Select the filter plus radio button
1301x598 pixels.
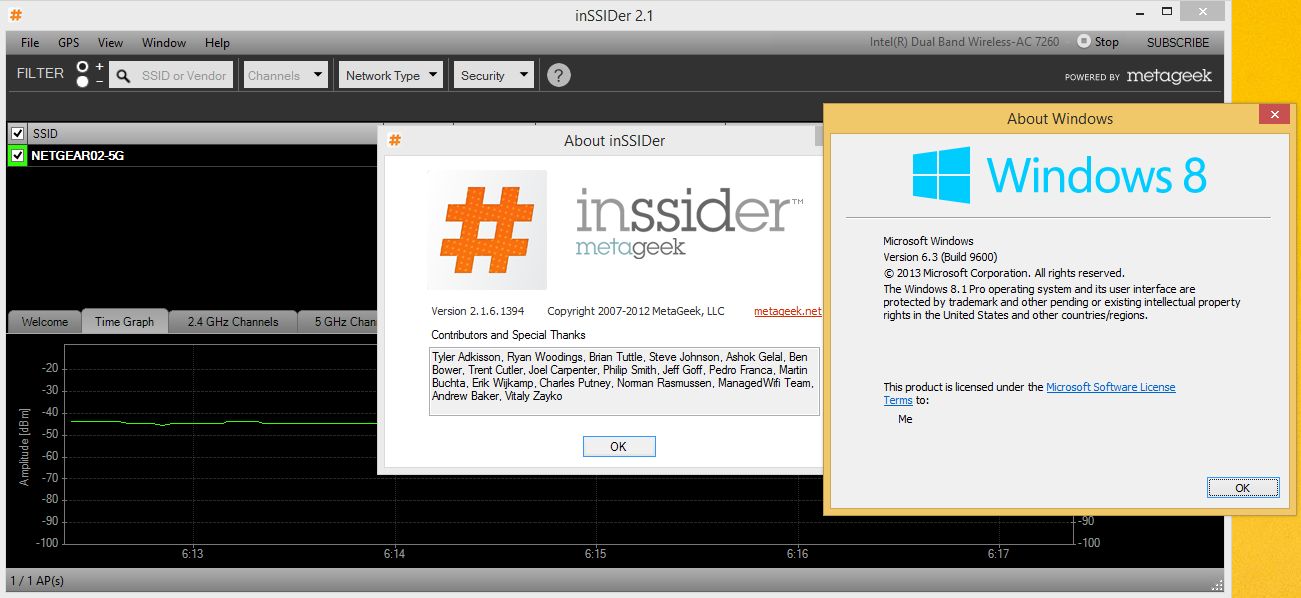click(x=82, y=67)
